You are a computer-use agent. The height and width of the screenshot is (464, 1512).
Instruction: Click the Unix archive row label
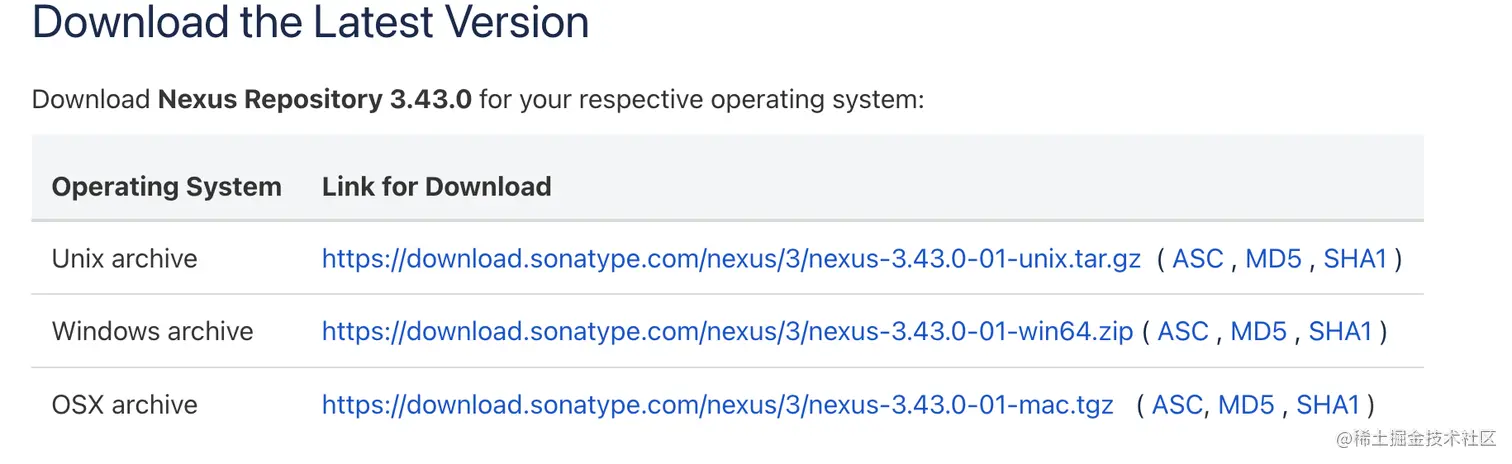124,259
